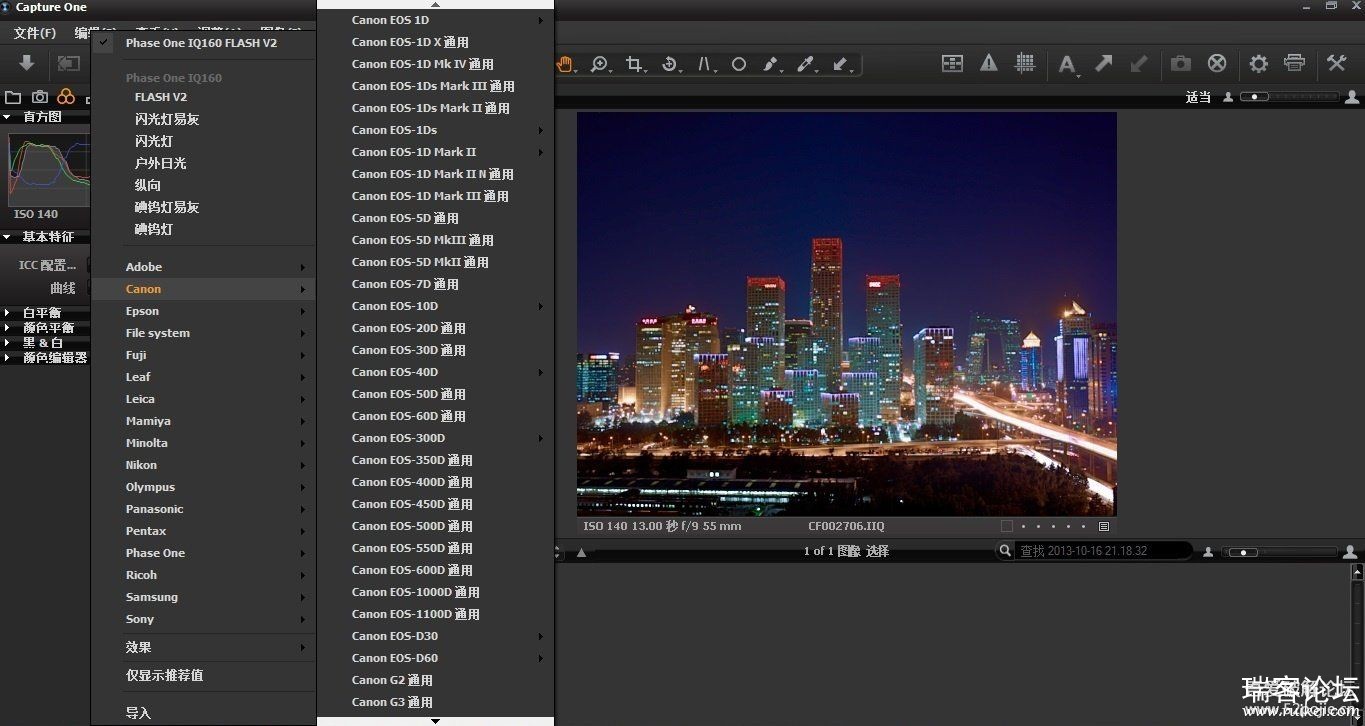Click the city night skyline preview image
Screen dimensions: 1365x726
click(846, 314)
